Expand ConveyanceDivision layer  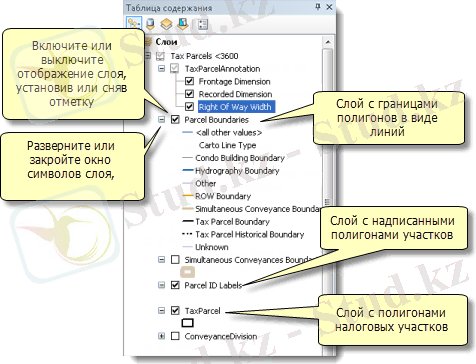(162, 336)
